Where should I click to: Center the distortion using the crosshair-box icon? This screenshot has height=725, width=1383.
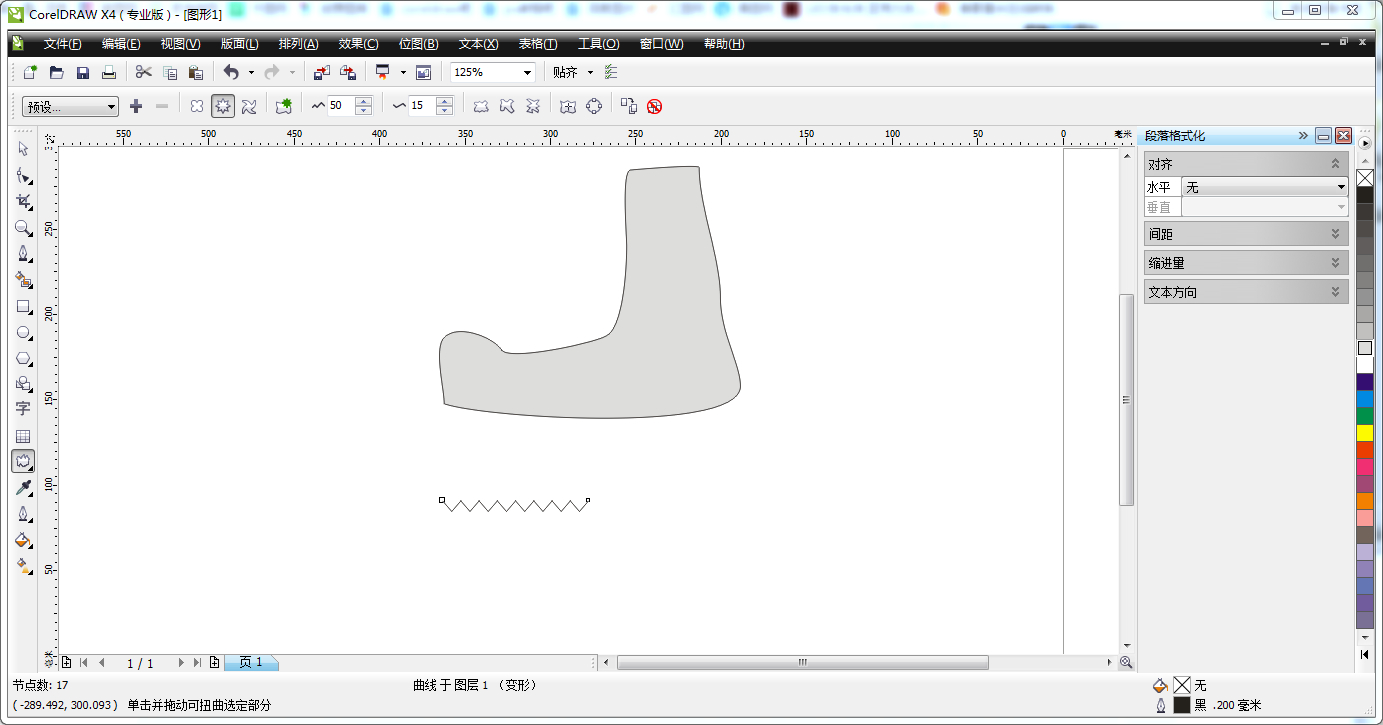tap(568, 106)
